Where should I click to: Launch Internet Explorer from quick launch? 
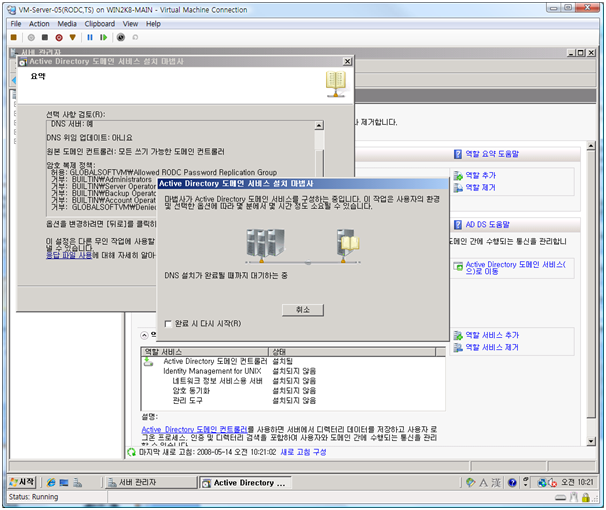click(51, 483)
